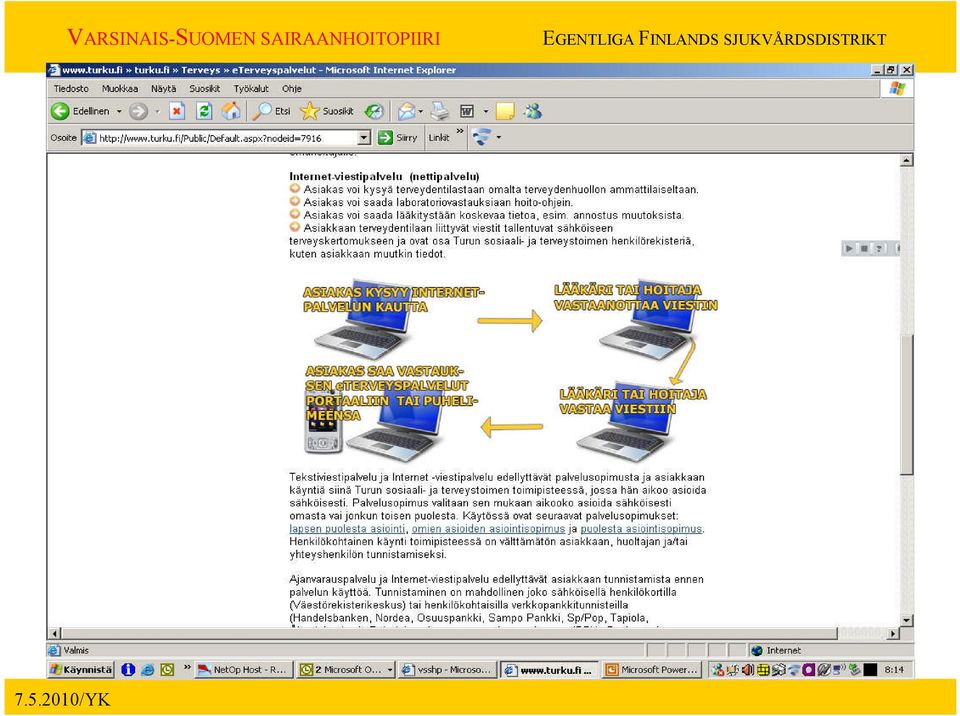Open the Työkalut menu
The image size is (960, 716).
point(251,89)
